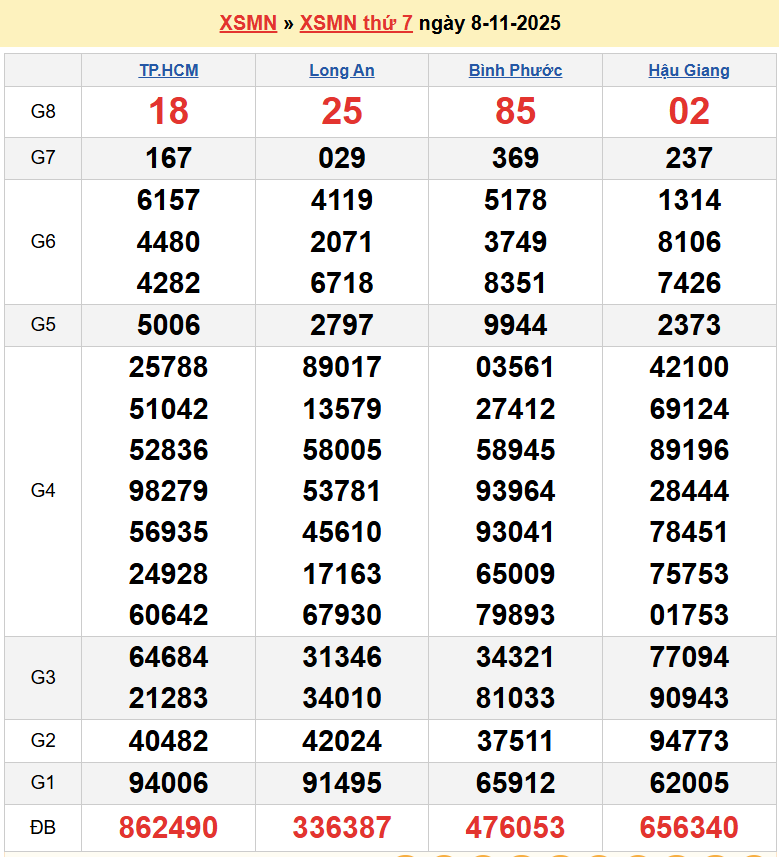Select the G8 number 02 for Hậu Giang

(x=689, y=111)
